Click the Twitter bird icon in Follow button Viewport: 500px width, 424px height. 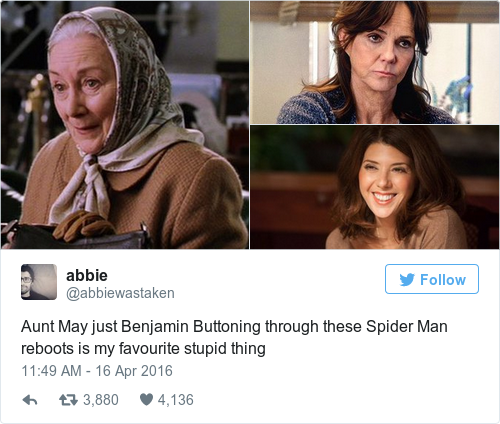[407, 280]
